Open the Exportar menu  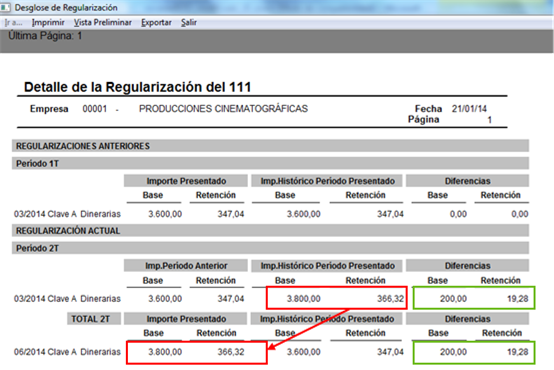(x=157, y=23)
